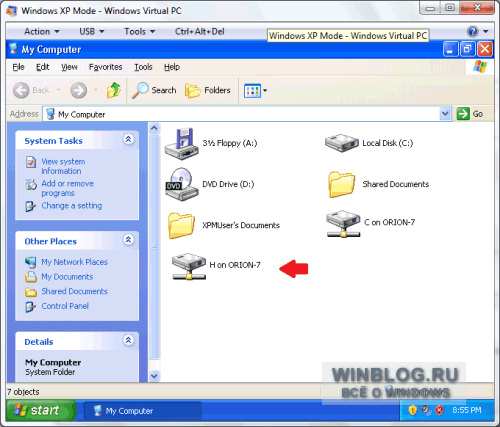Open the View menu

click(x=69, y=67)
